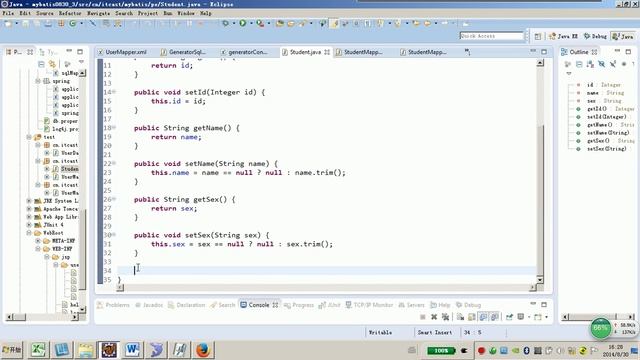
Task: Minimize the Outline view
Action: [617, 51]
